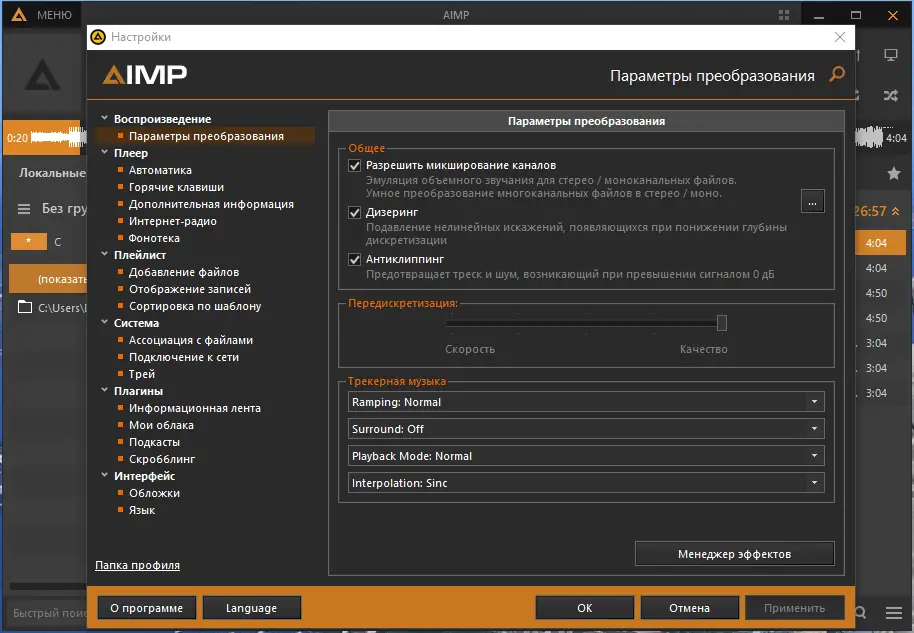Open Ассоциация с файлами settings page
The image size is (914, 633).
pos(191,340)
